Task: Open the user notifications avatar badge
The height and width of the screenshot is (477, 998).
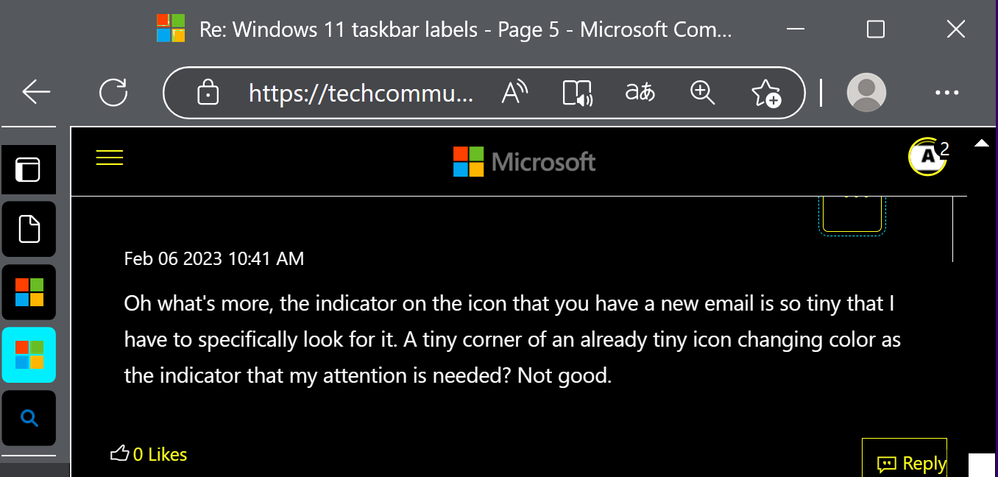Action: [x=928, y=156]
